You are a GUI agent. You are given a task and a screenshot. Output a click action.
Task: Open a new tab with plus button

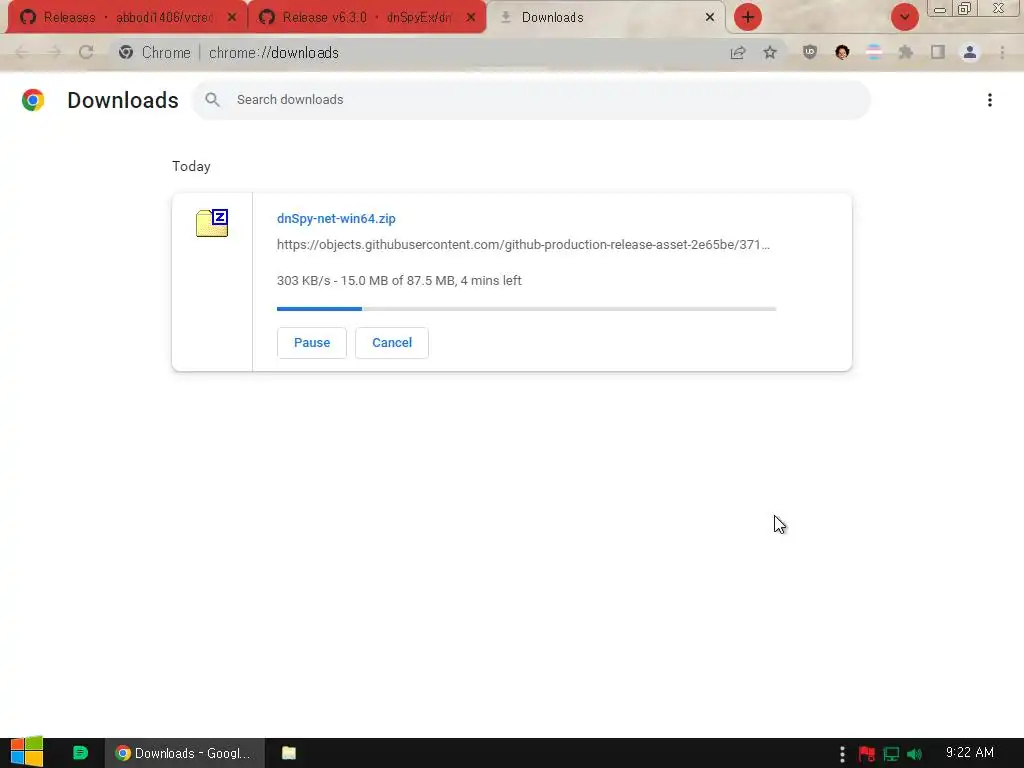(x=748, y=17)
